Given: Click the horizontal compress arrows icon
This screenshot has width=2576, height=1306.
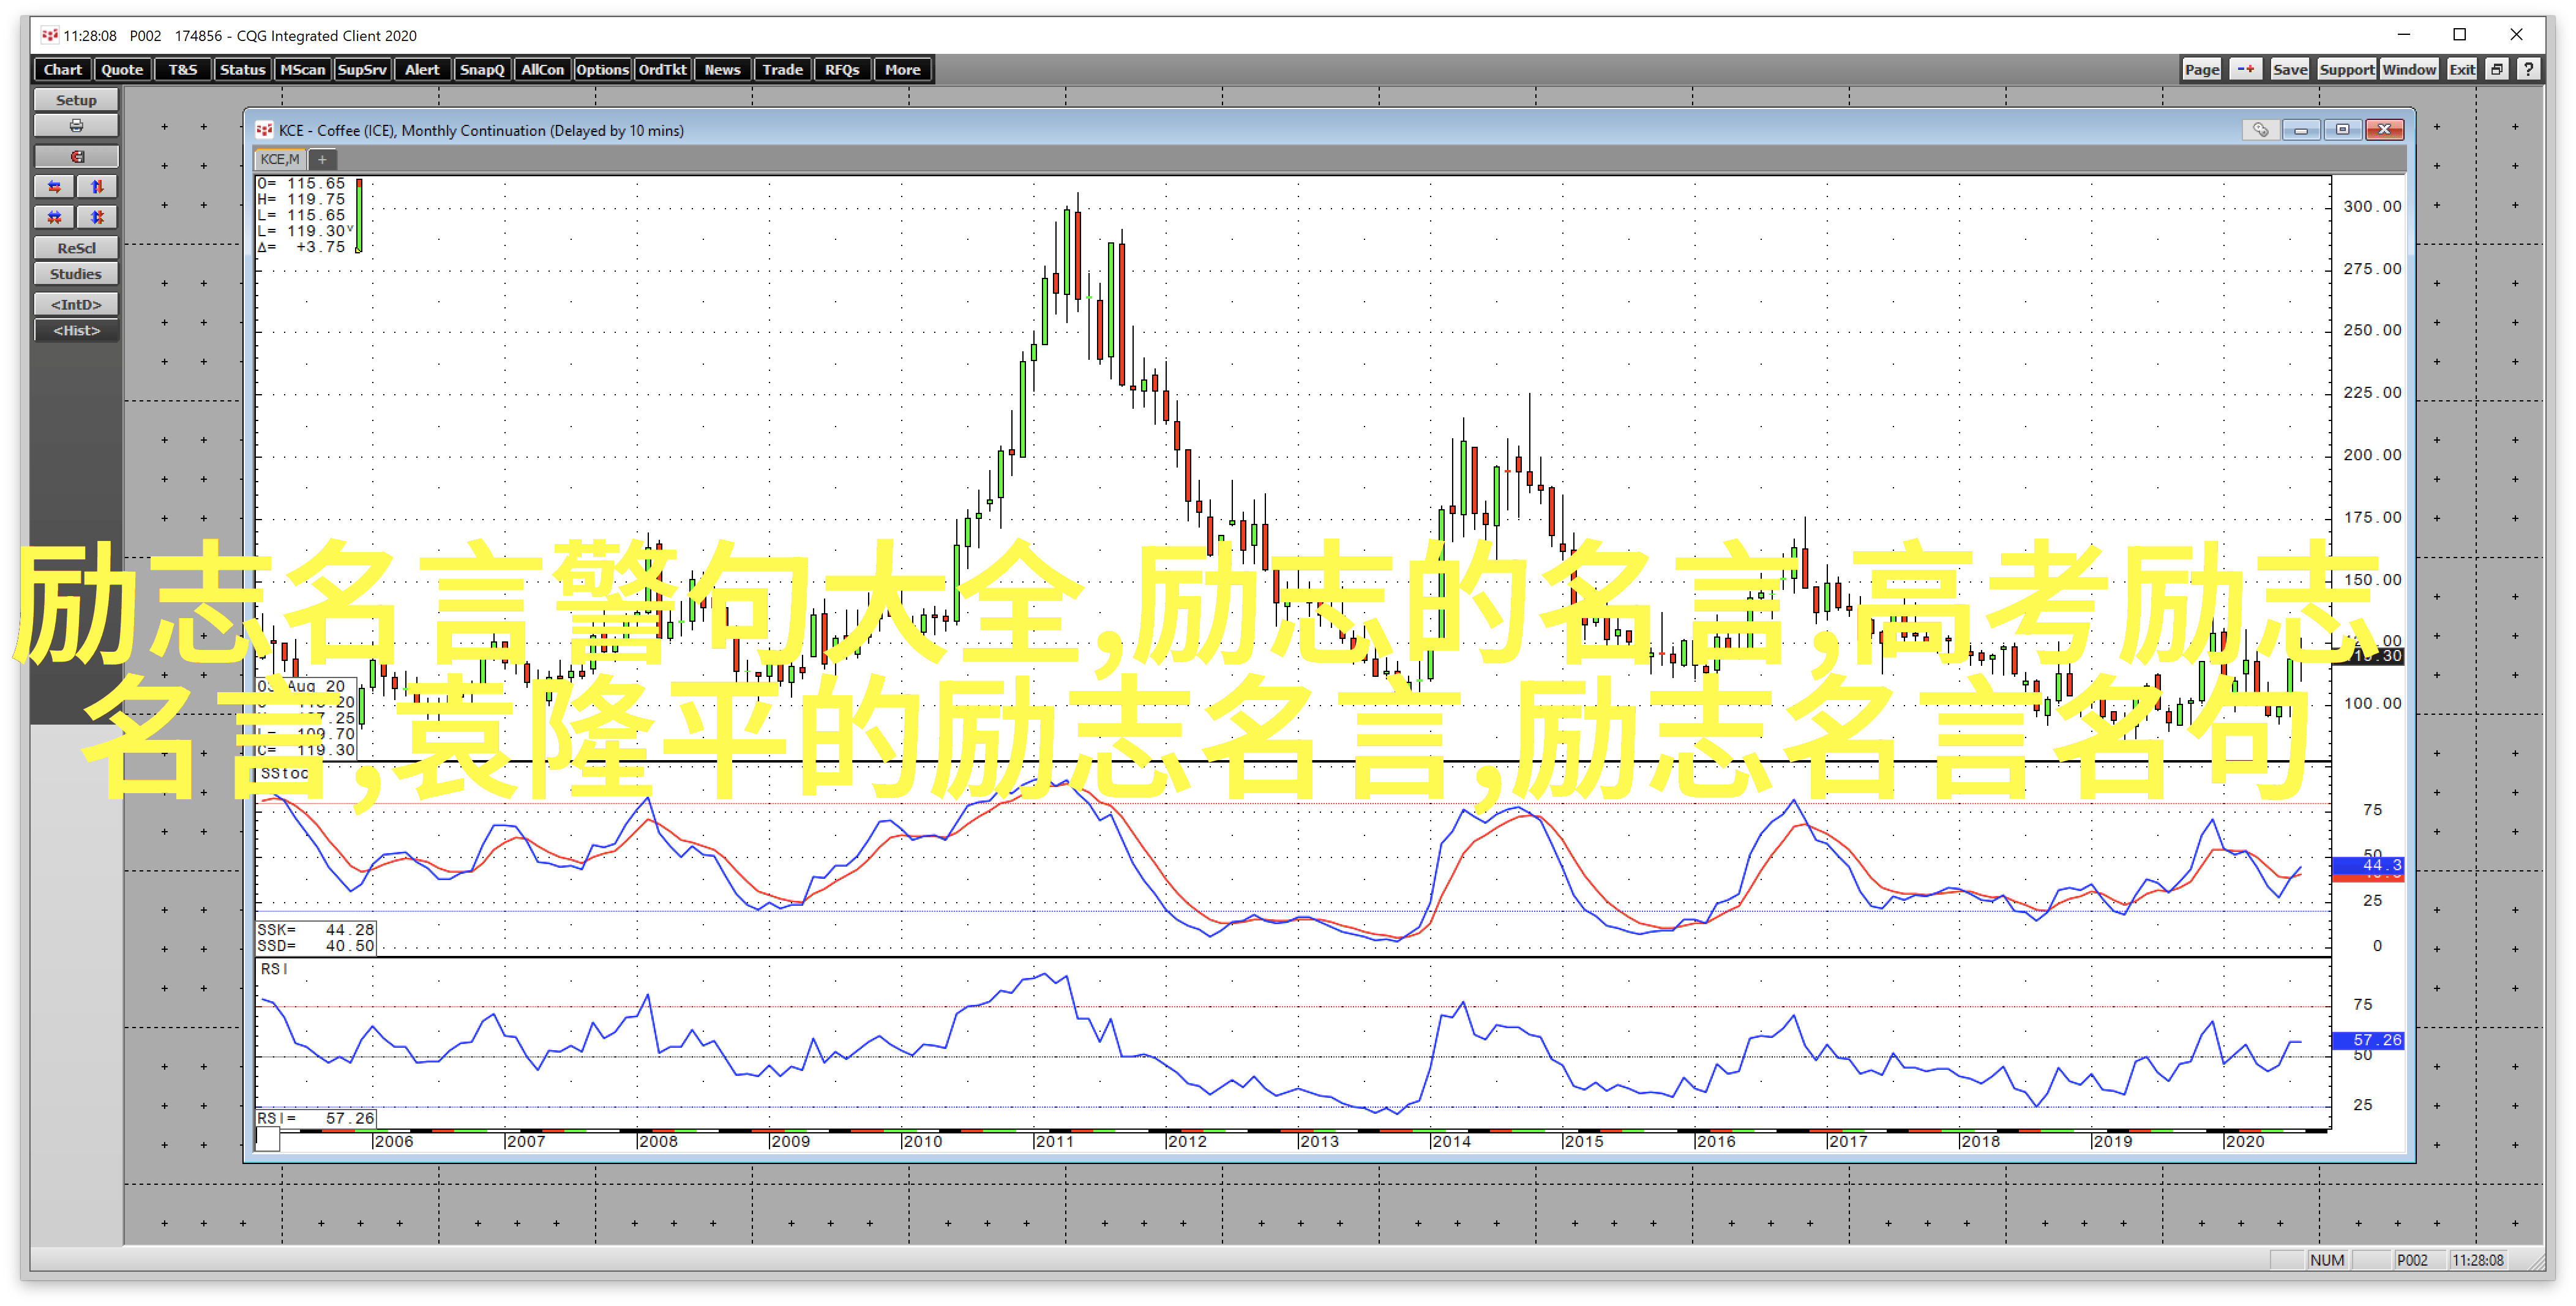Looking at the screenshot, I should [x=54, y=217].
